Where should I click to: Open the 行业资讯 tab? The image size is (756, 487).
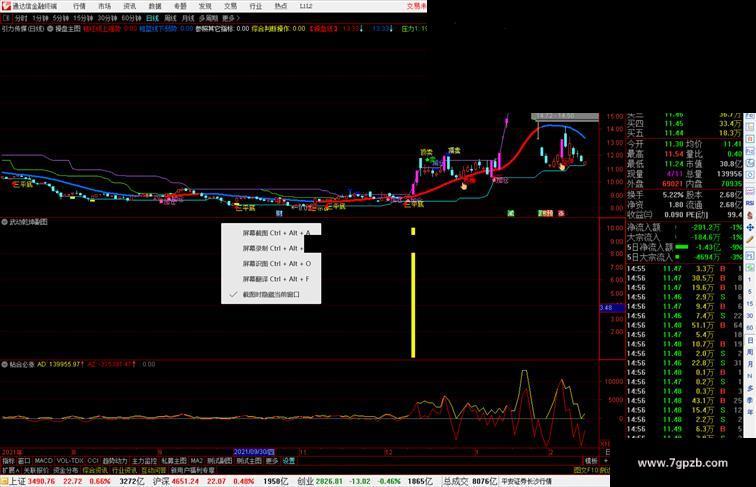[x=124, y=470]
